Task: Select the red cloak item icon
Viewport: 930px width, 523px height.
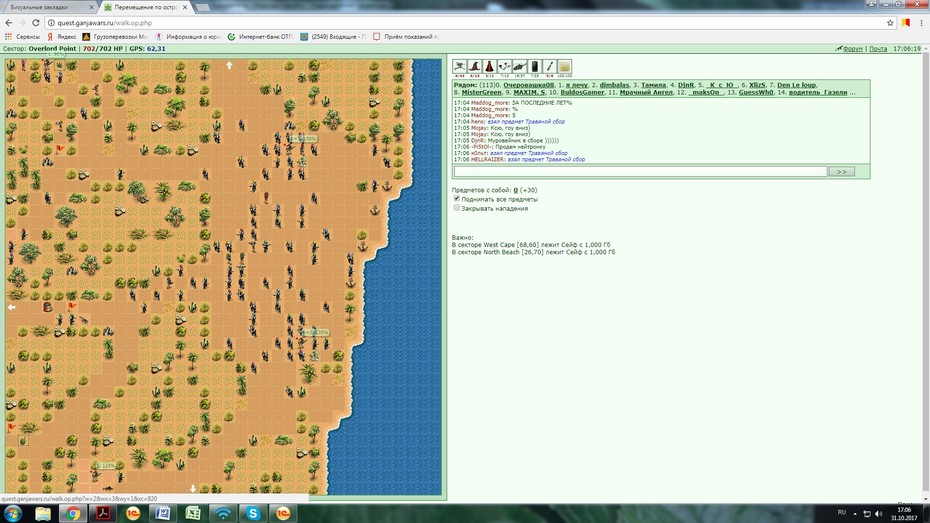Action: point(489,66)
